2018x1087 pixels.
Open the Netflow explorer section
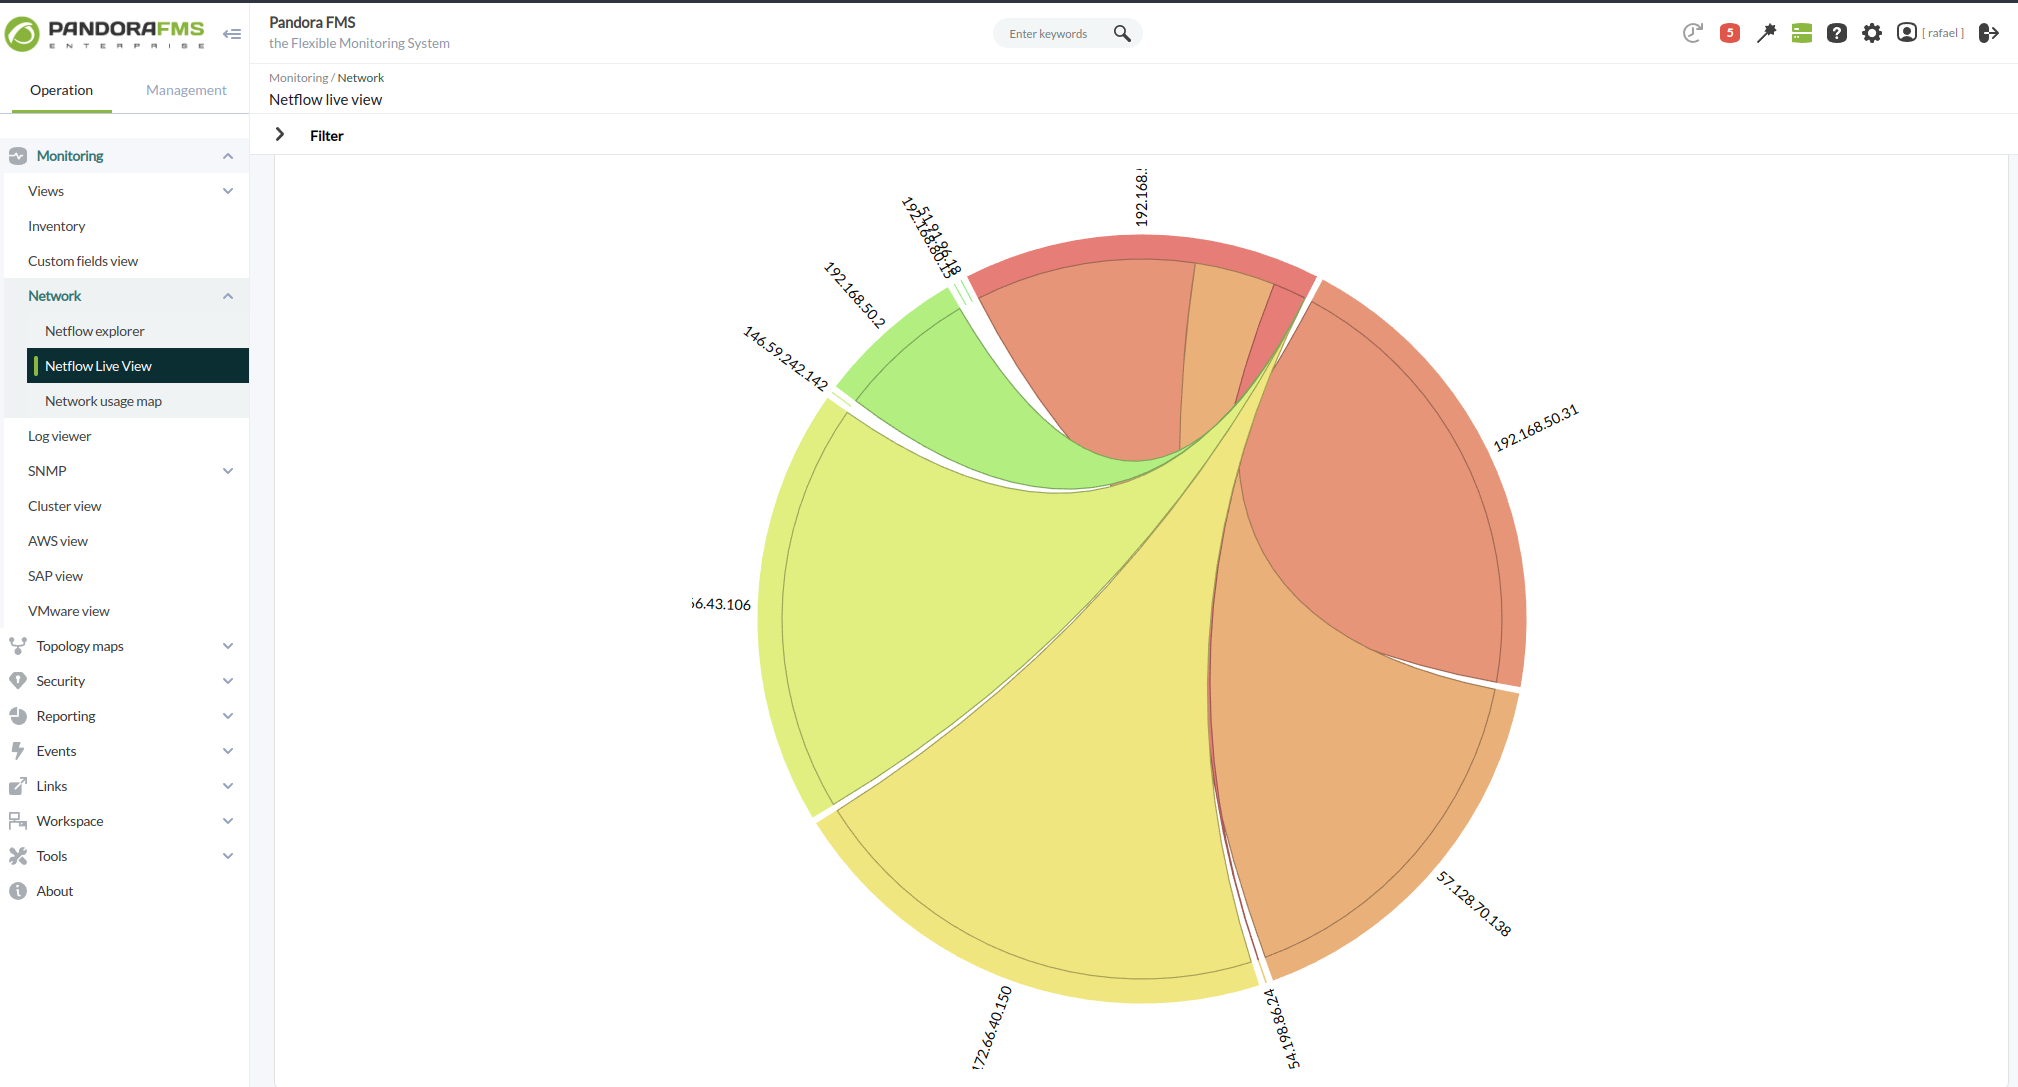click(x=94, y=331)
